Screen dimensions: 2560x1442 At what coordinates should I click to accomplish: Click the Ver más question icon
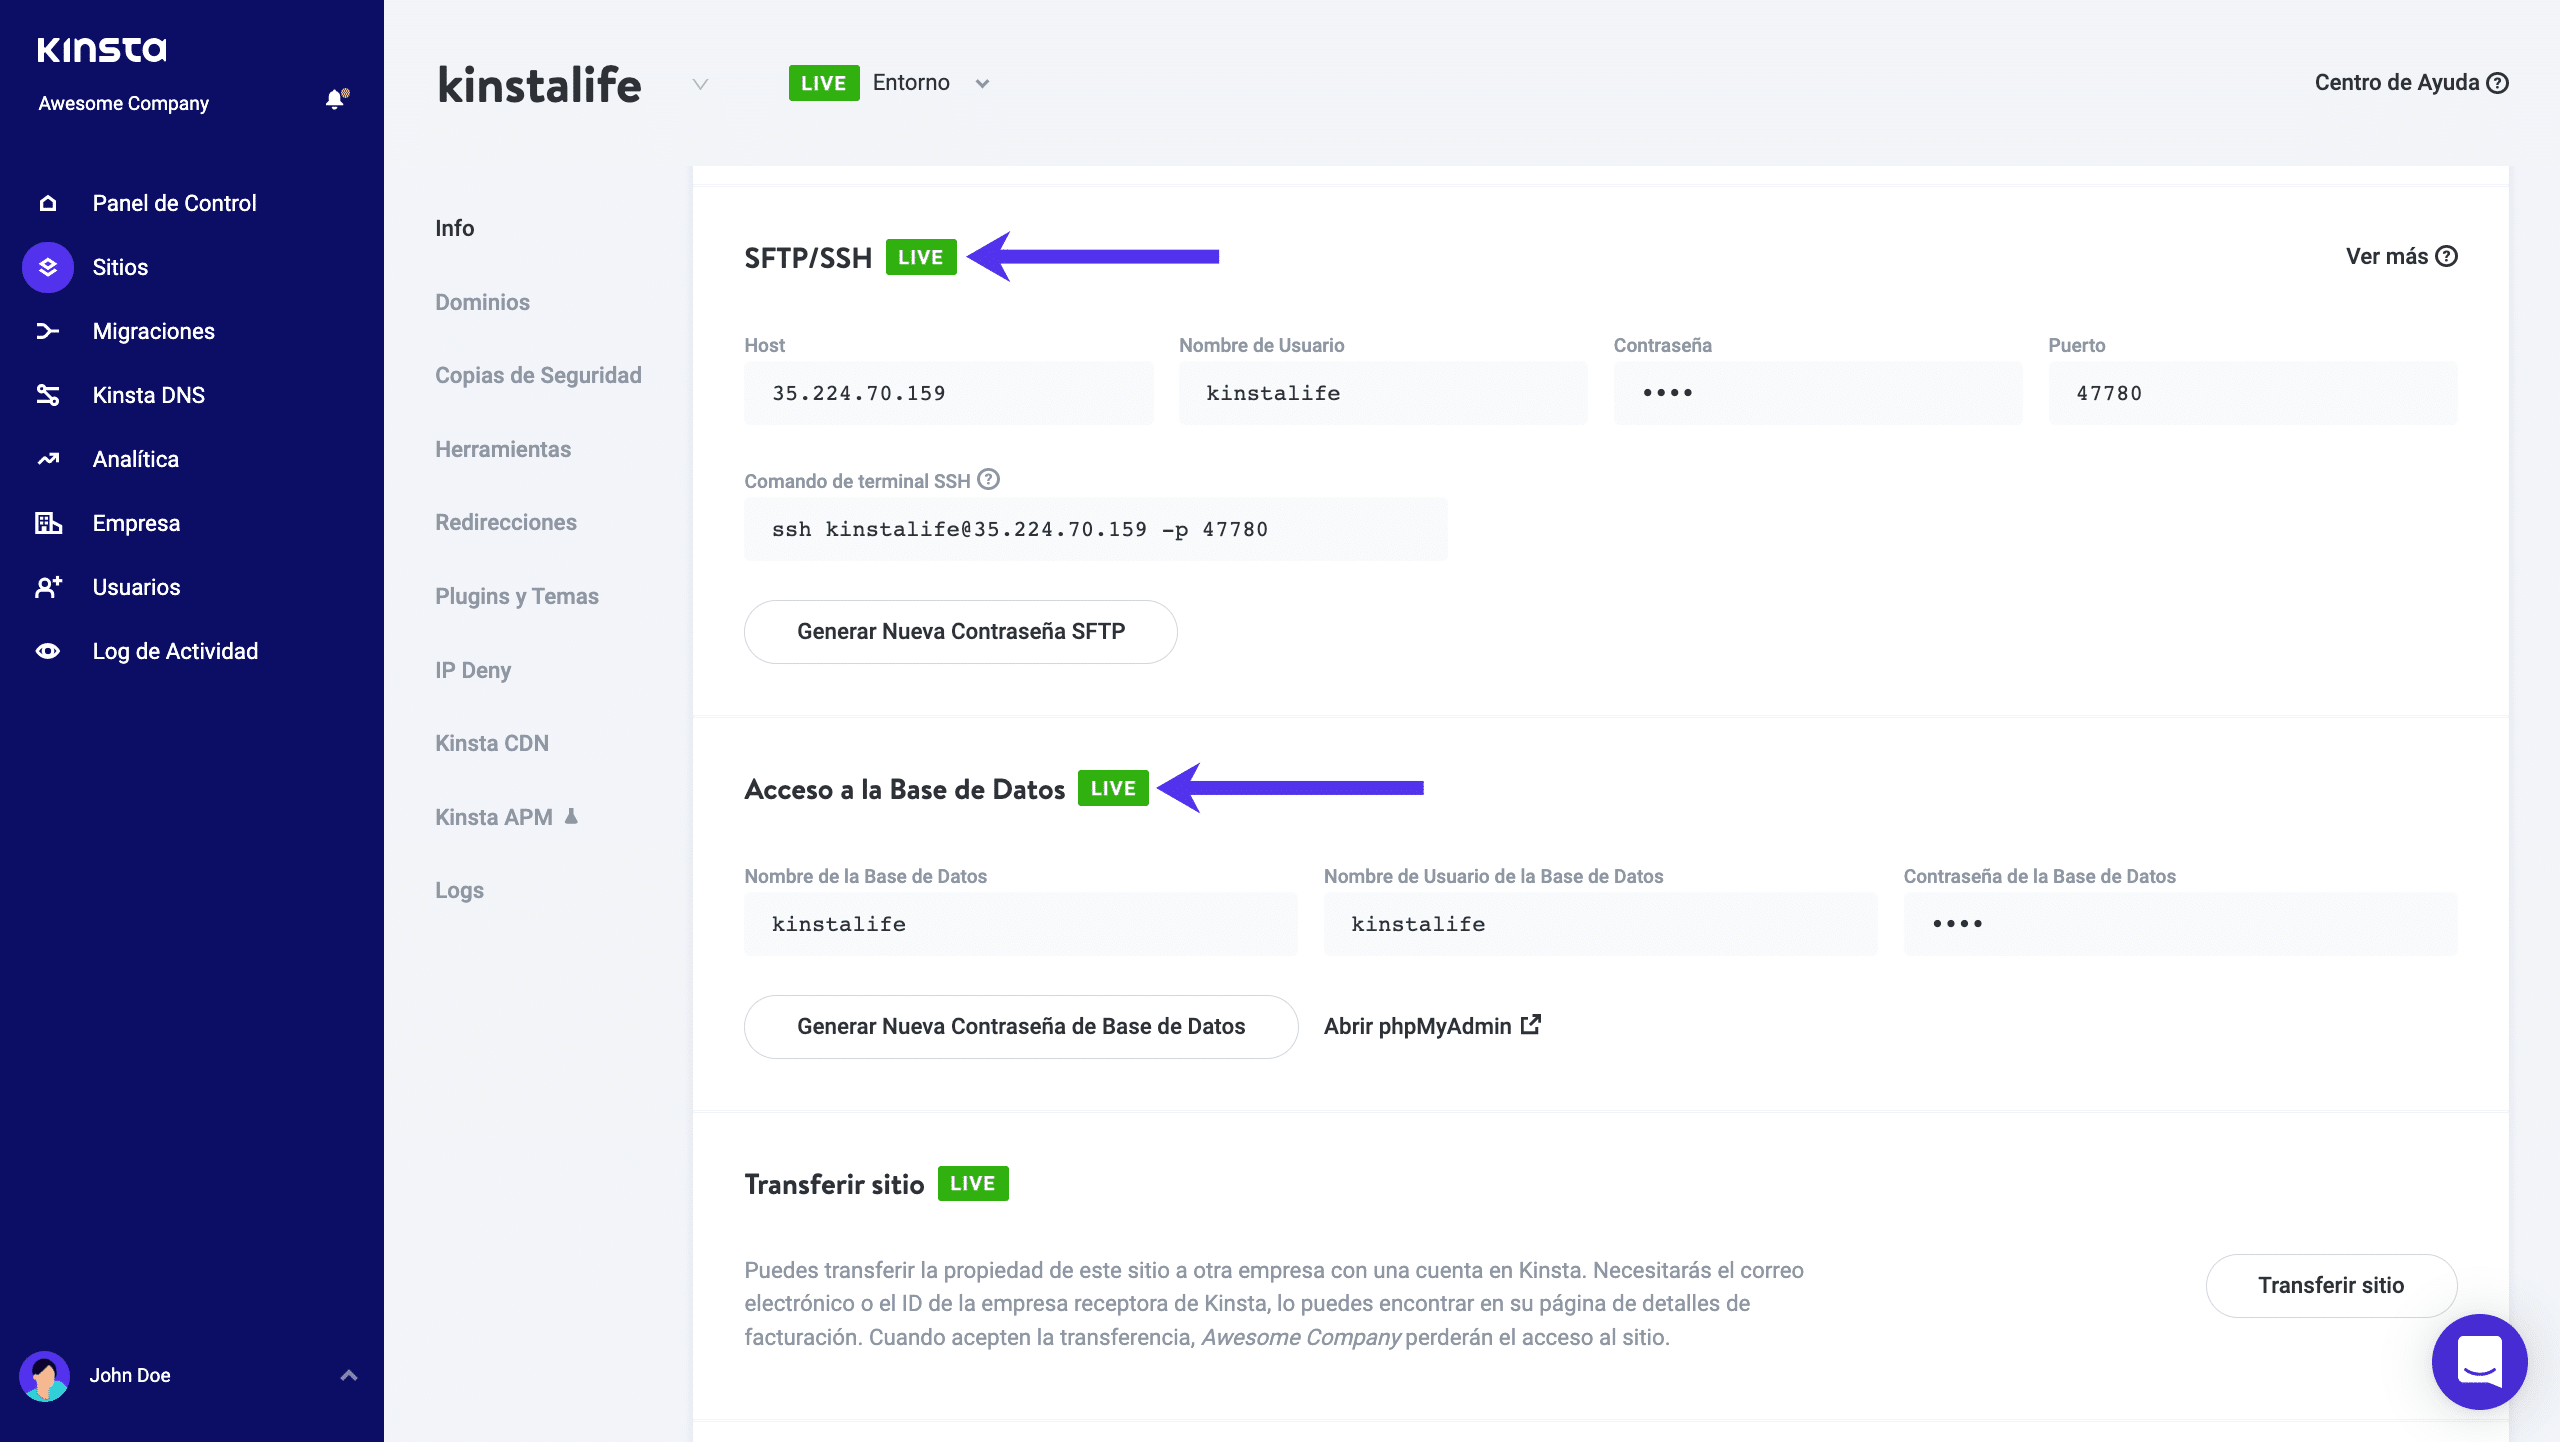2446,256
